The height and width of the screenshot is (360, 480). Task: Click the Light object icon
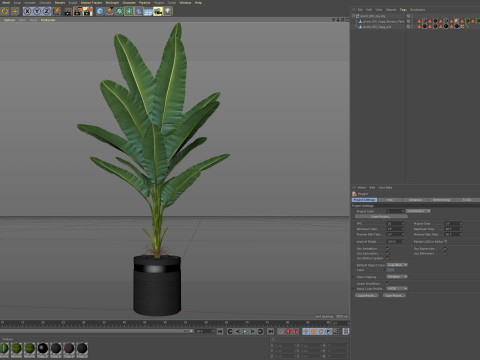(168, 11)
